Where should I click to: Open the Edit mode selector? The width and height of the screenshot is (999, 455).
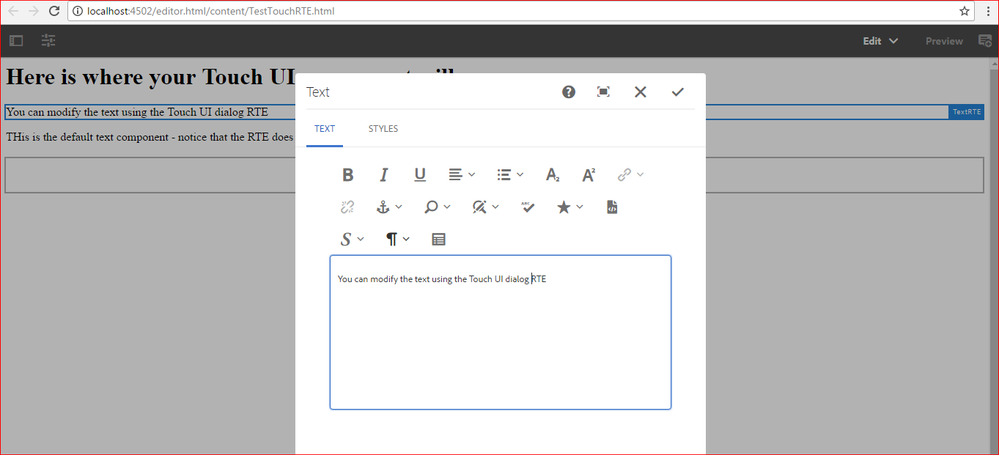pos(880,41)
